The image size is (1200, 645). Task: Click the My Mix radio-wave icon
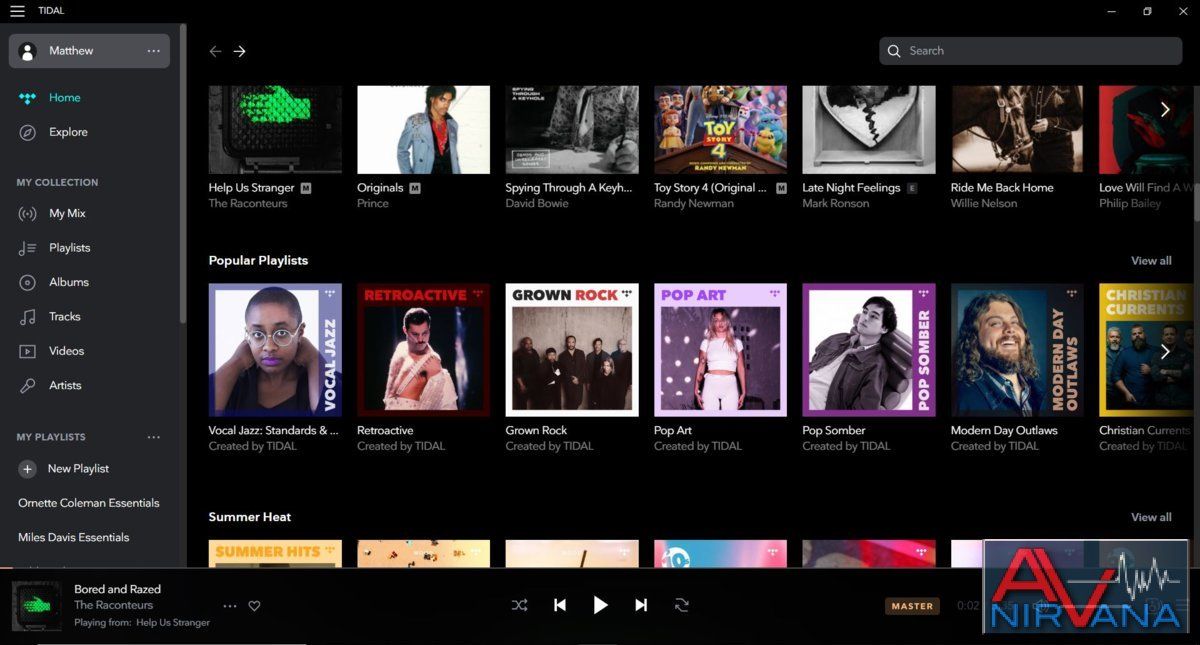pyautogui.click(x=28, y=214)
